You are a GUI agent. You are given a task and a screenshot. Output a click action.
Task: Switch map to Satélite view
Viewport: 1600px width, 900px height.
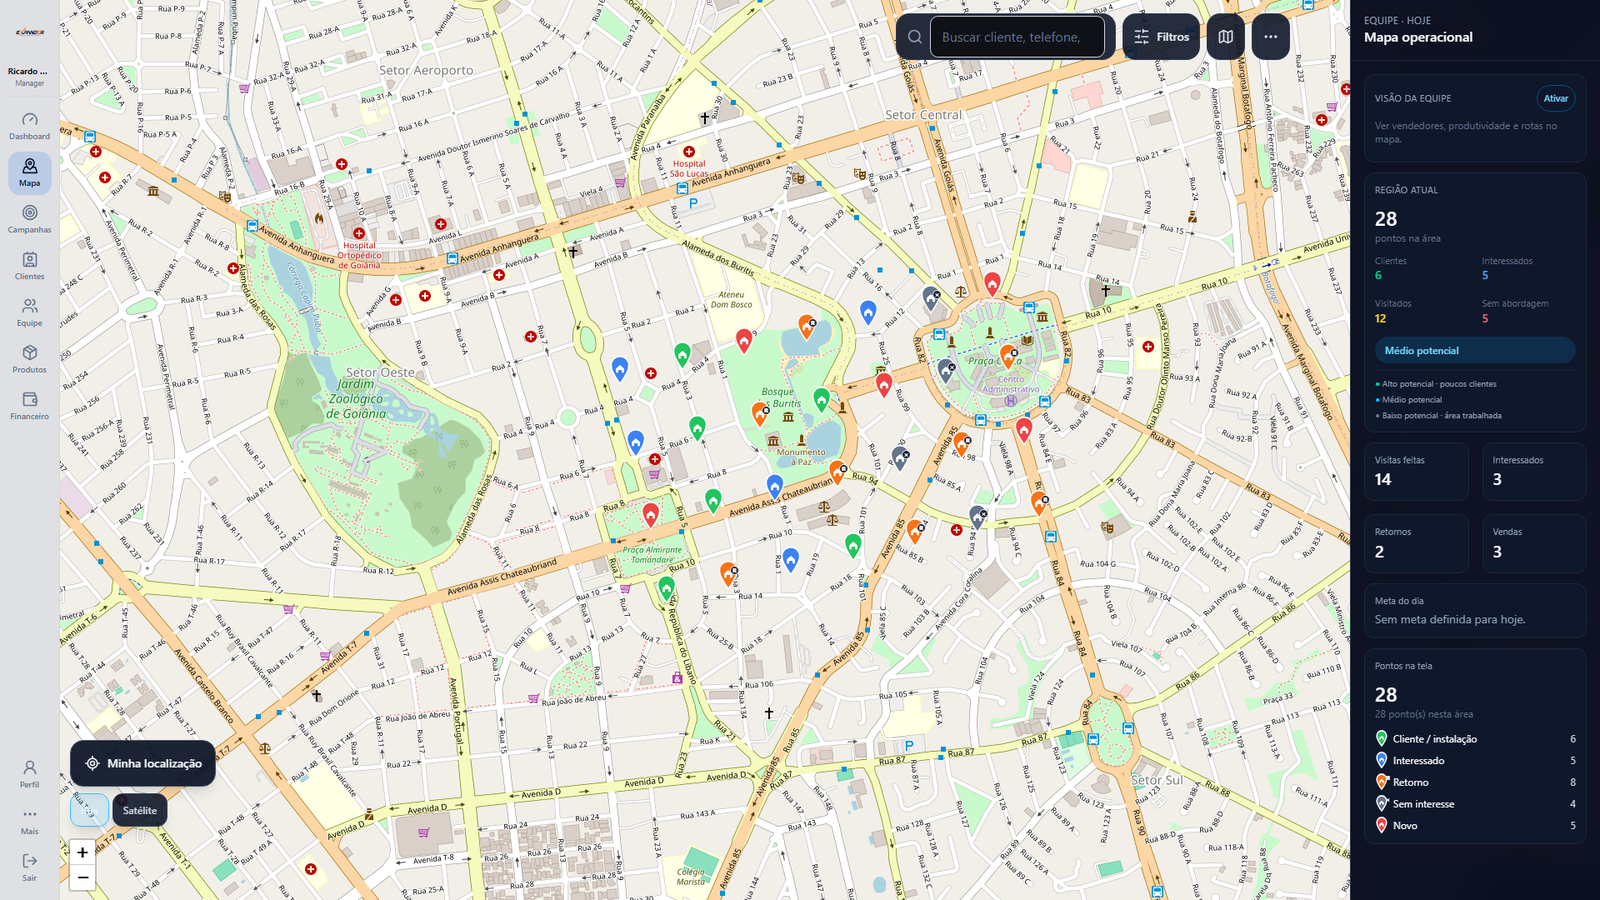[x=140, y=810]
